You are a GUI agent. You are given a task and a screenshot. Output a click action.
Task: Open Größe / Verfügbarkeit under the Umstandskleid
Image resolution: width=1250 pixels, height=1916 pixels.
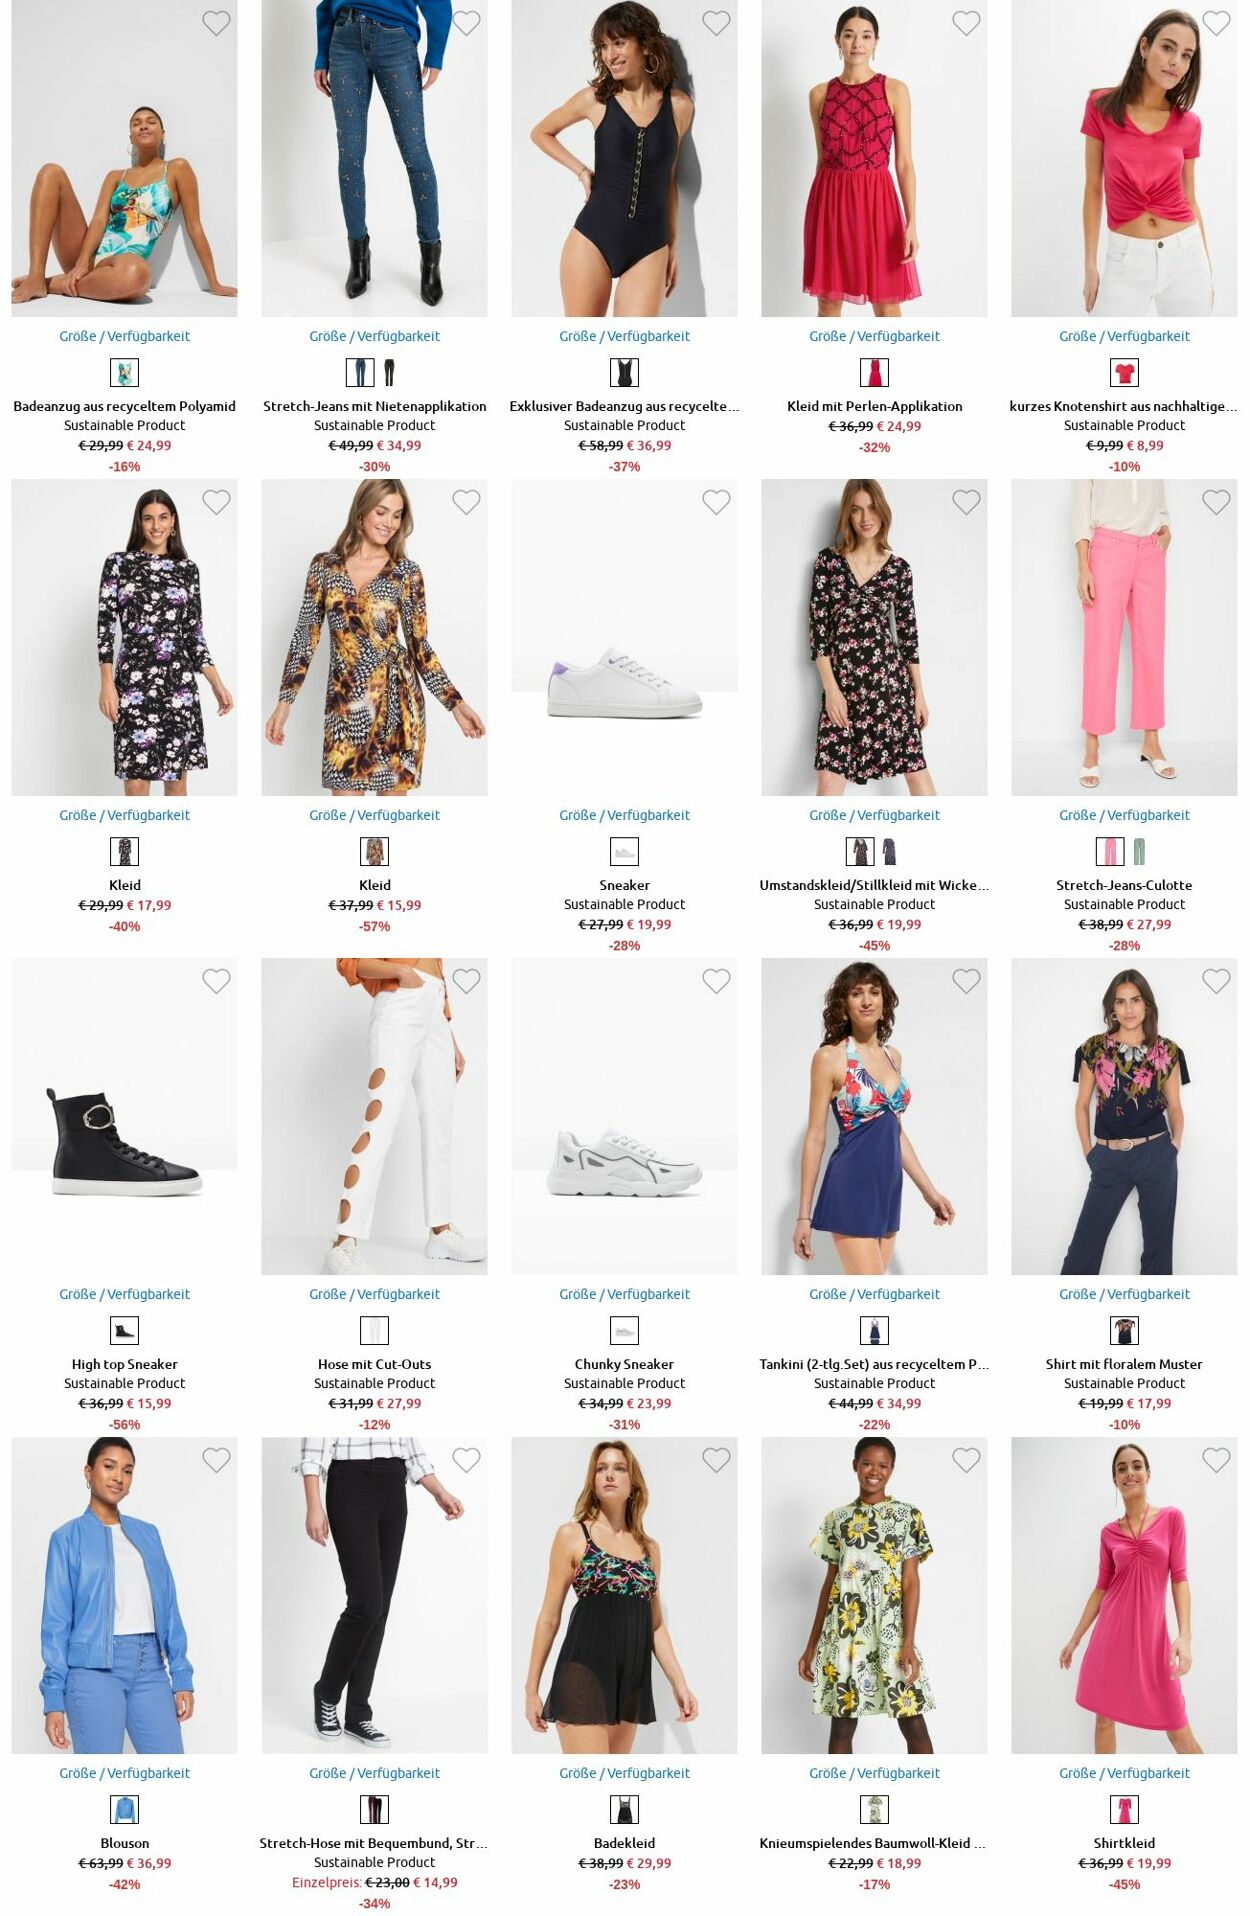coord(874,815)
